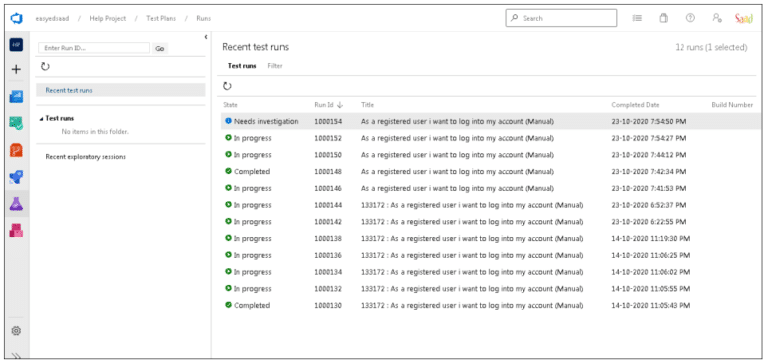Select the Test runs tab

[242, 66]
